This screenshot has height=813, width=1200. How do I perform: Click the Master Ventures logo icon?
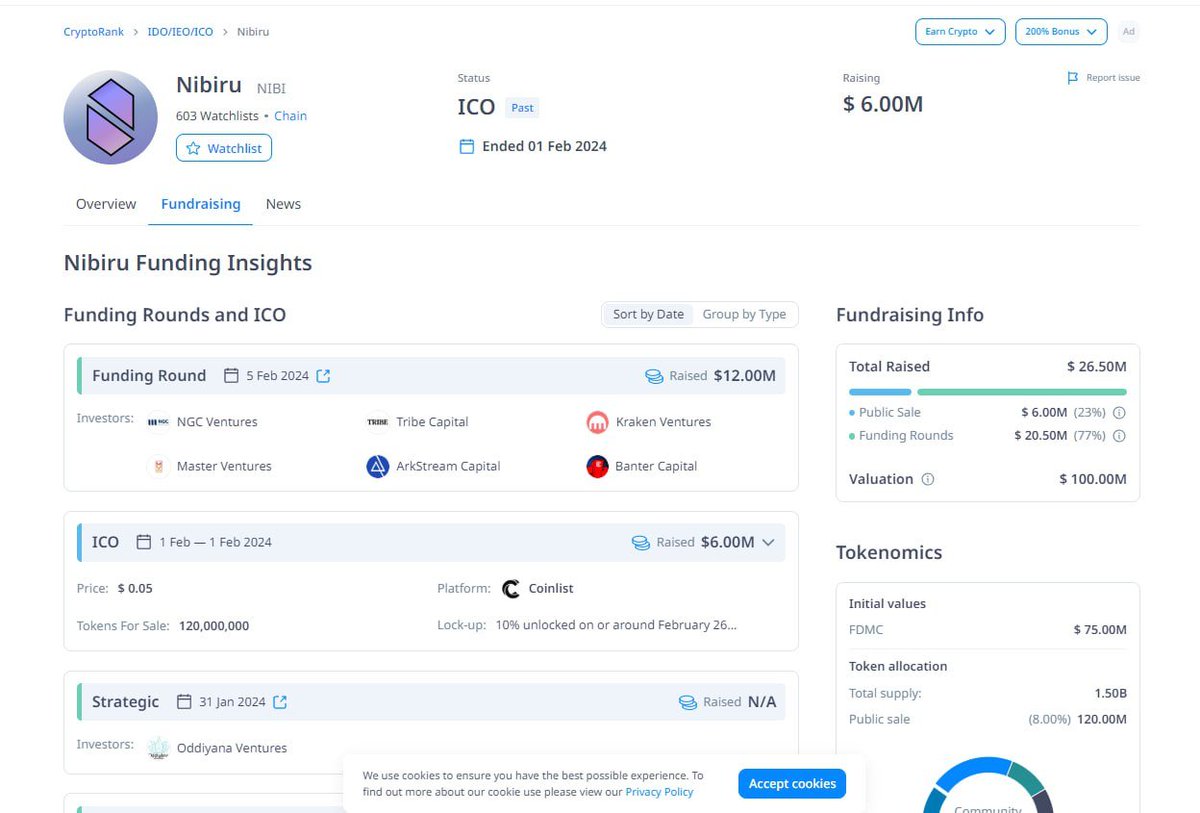point(158,466)
